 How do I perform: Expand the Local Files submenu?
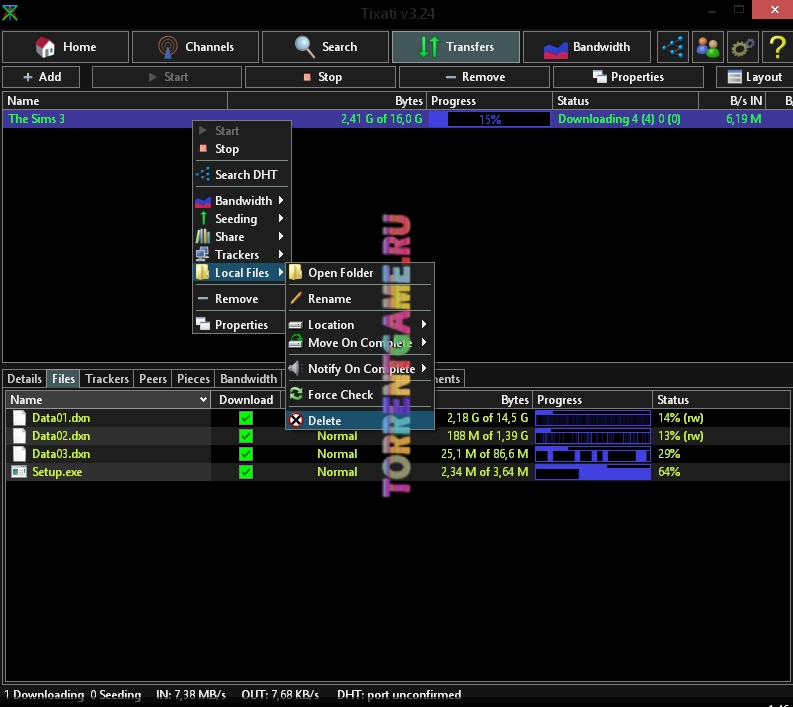[240, 273]
